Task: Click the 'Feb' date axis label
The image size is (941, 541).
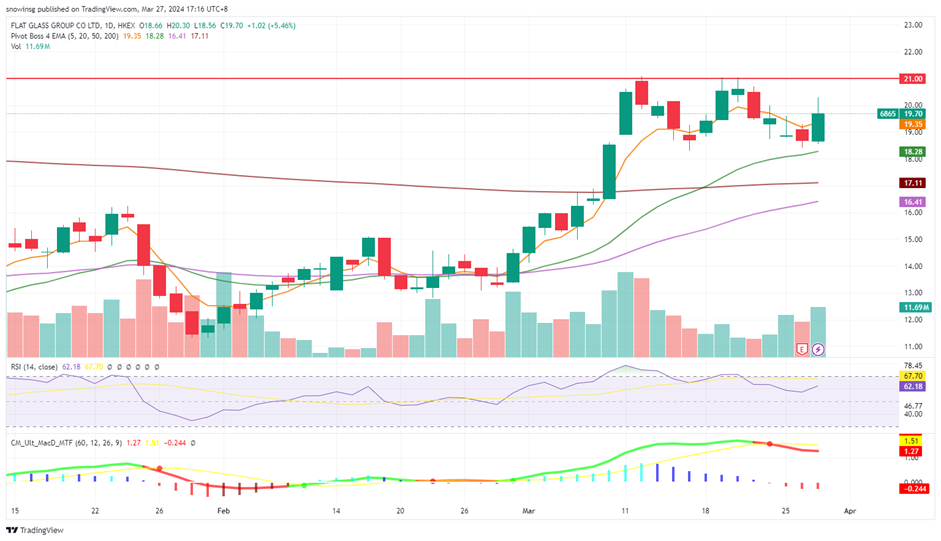Action: coord(223,511)
